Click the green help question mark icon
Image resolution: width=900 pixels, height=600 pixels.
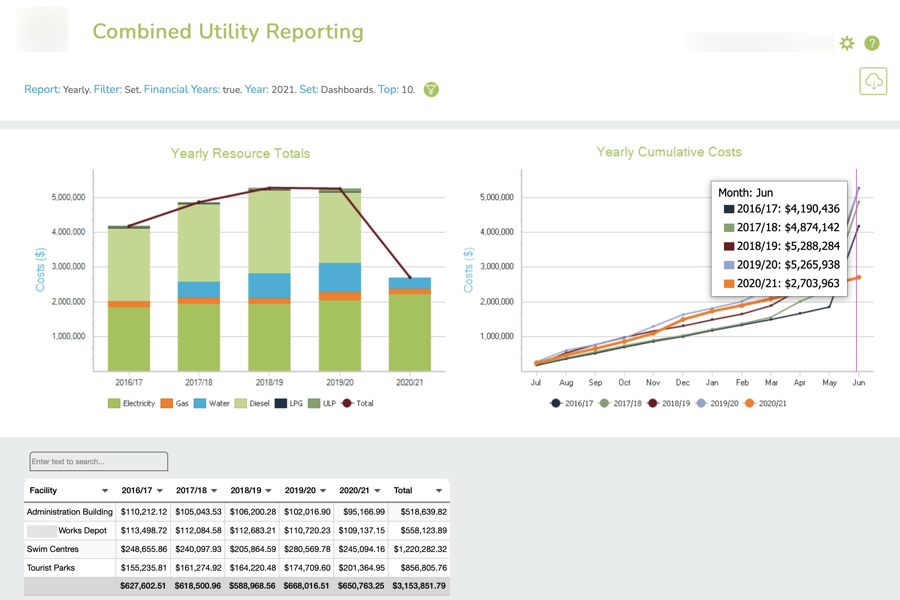872,43
